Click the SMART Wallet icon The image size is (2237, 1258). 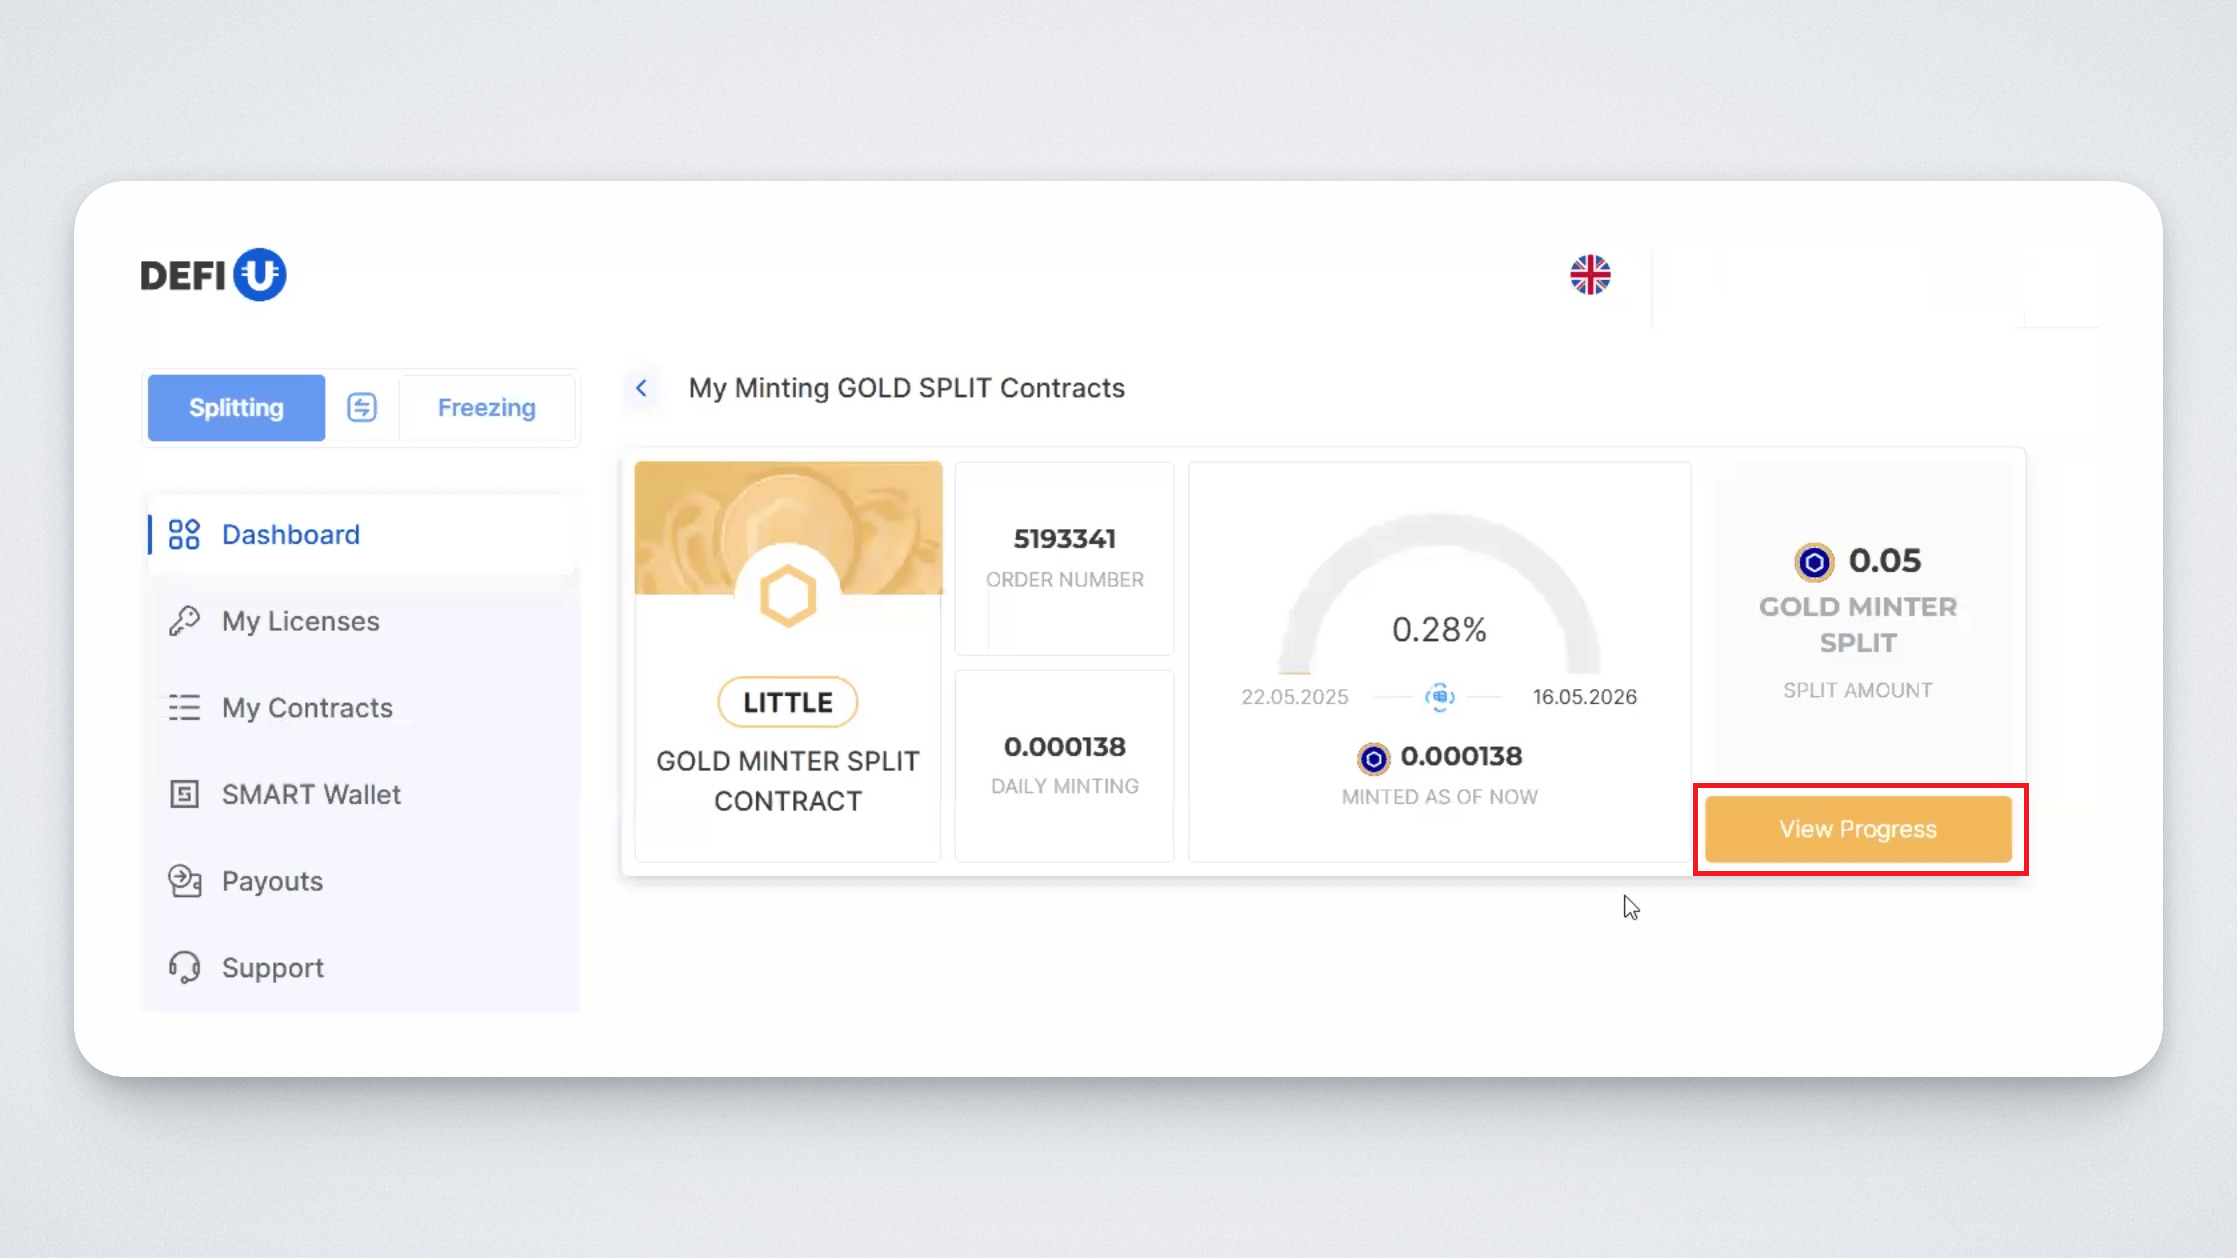click(184, 794)
